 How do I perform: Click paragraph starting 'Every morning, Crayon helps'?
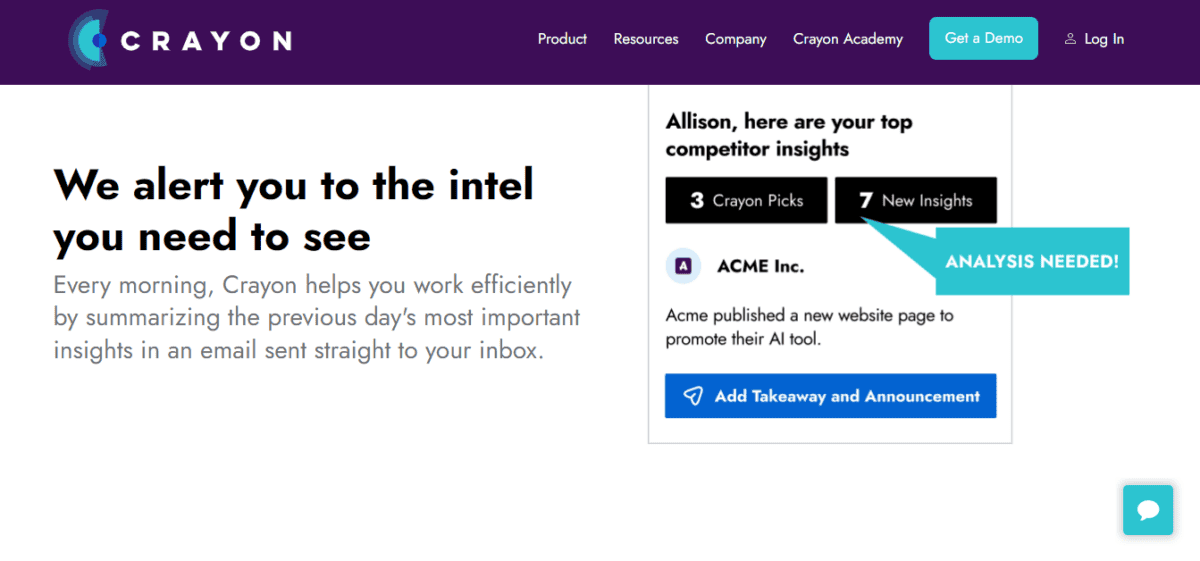tap(317, 318)
